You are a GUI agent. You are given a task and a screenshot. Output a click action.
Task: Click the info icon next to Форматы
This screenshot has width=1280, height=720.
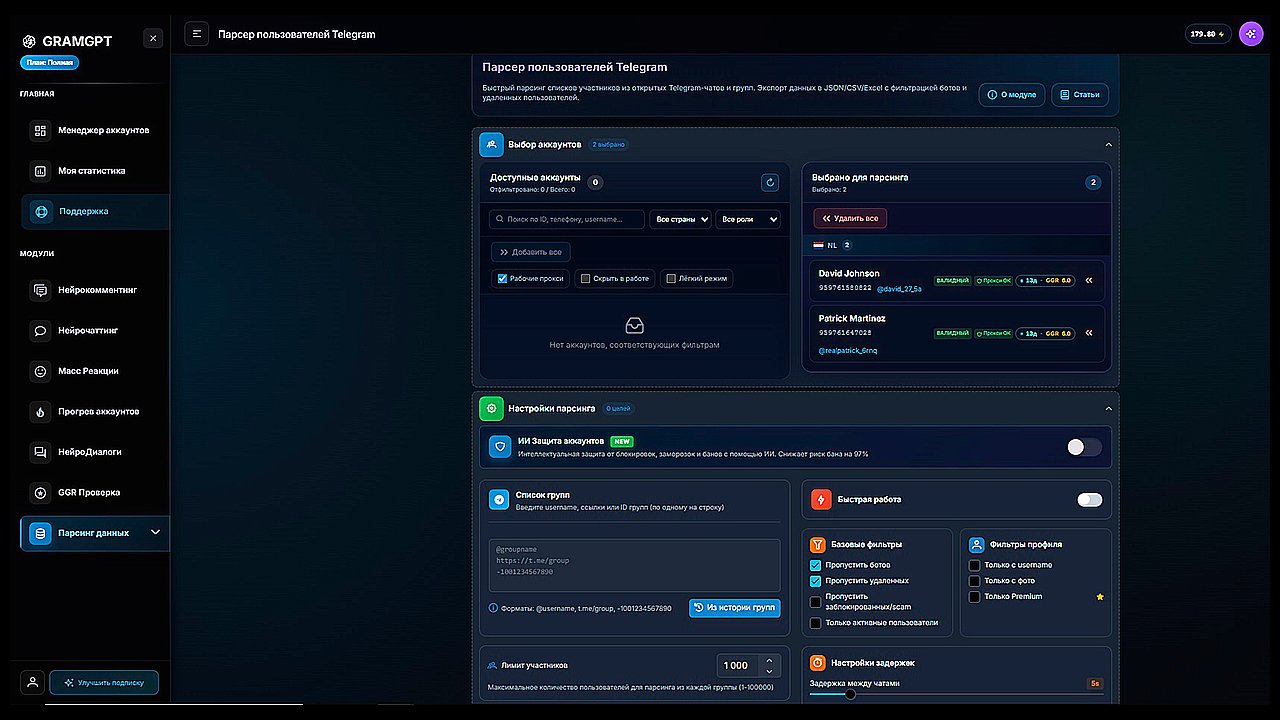[x=493, y=608]
